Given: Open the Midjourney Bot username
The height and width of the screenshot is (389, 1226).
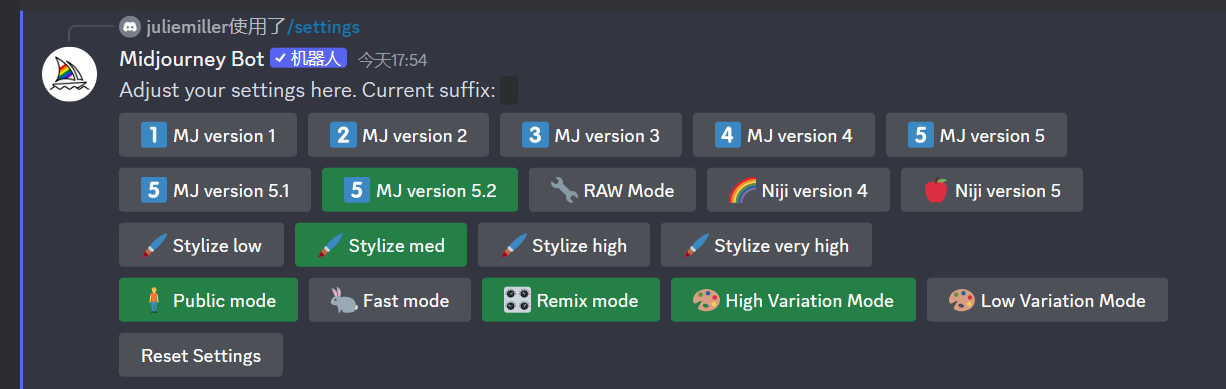Looking at the screenshot, I should 192,59.
